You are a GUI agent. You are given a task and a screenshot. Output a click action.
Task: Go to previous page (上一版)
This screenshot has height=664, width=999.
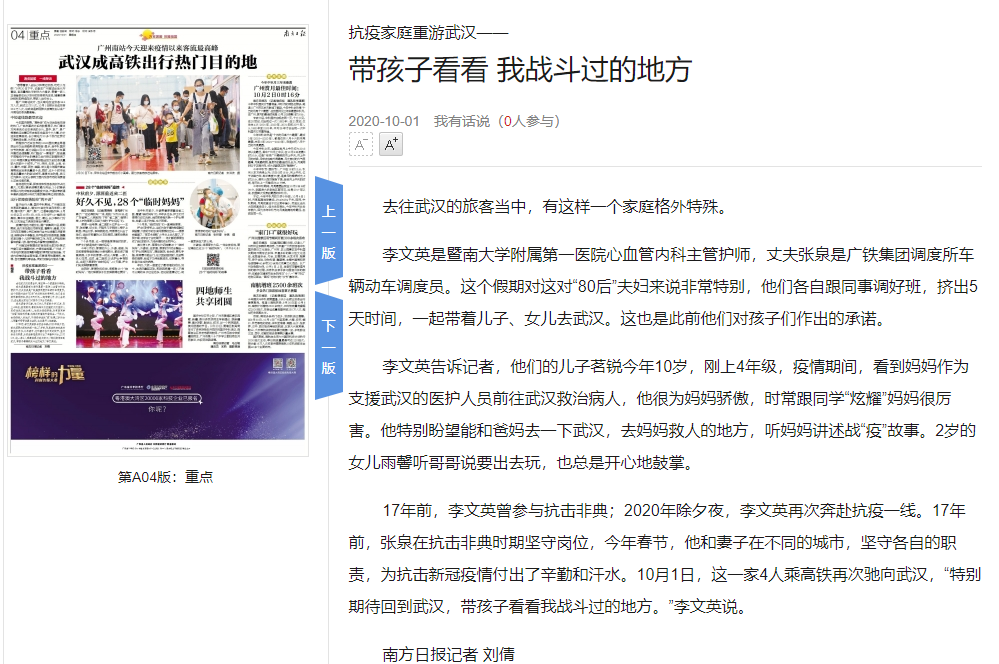[328, 231]
